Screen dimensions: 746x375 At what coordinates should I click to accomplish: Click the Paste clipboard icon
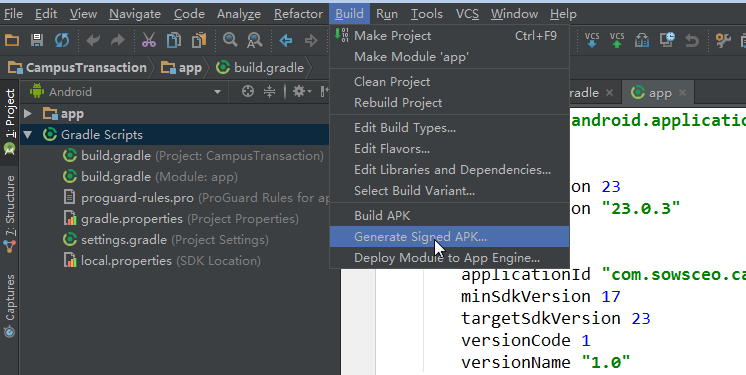(x=199, y=40)
